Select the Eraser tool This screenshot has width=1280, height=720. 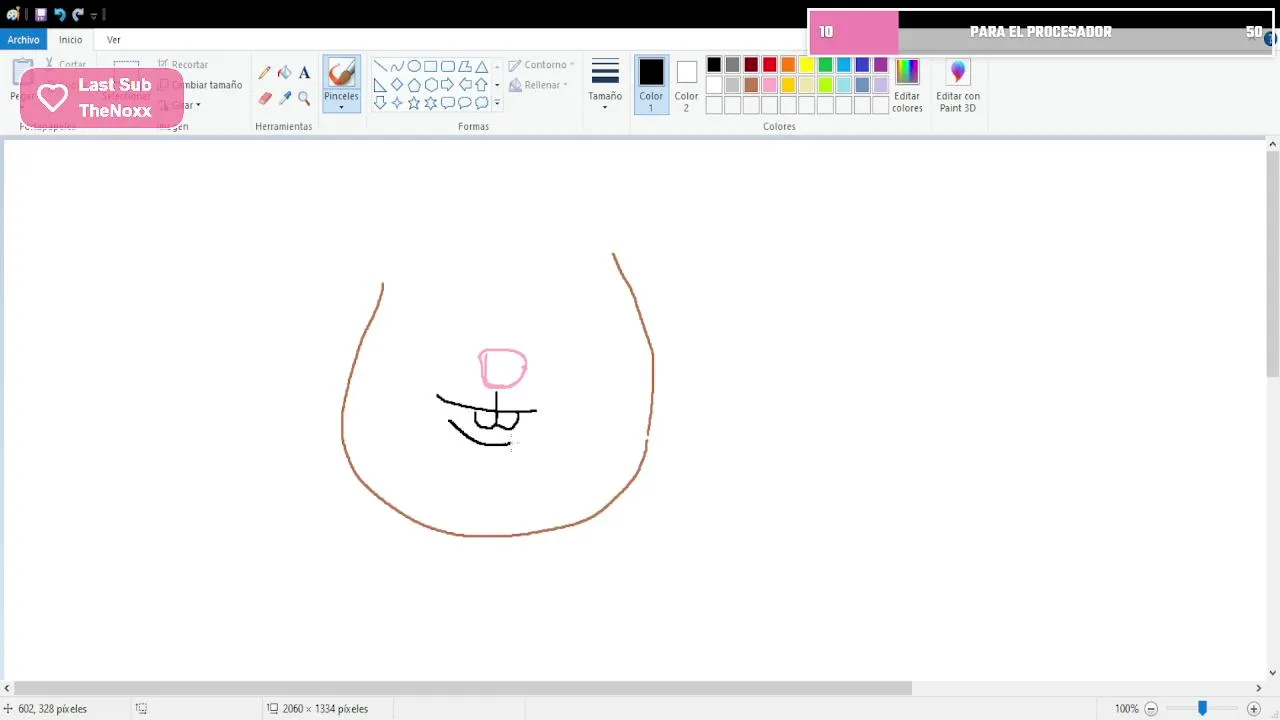coord(265,98)
